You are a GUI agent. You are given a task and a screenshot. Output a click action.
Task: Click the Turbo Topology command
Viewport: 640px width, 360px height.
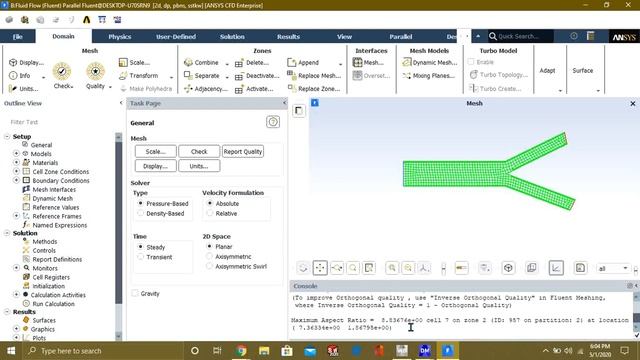[x=499, y=75]
